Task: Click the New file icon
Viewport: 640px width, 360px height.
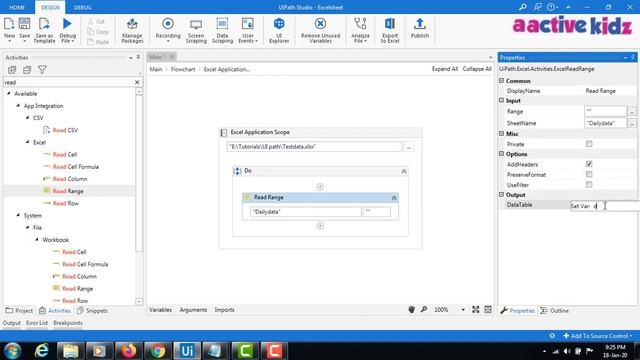Action: pos(9,29)
